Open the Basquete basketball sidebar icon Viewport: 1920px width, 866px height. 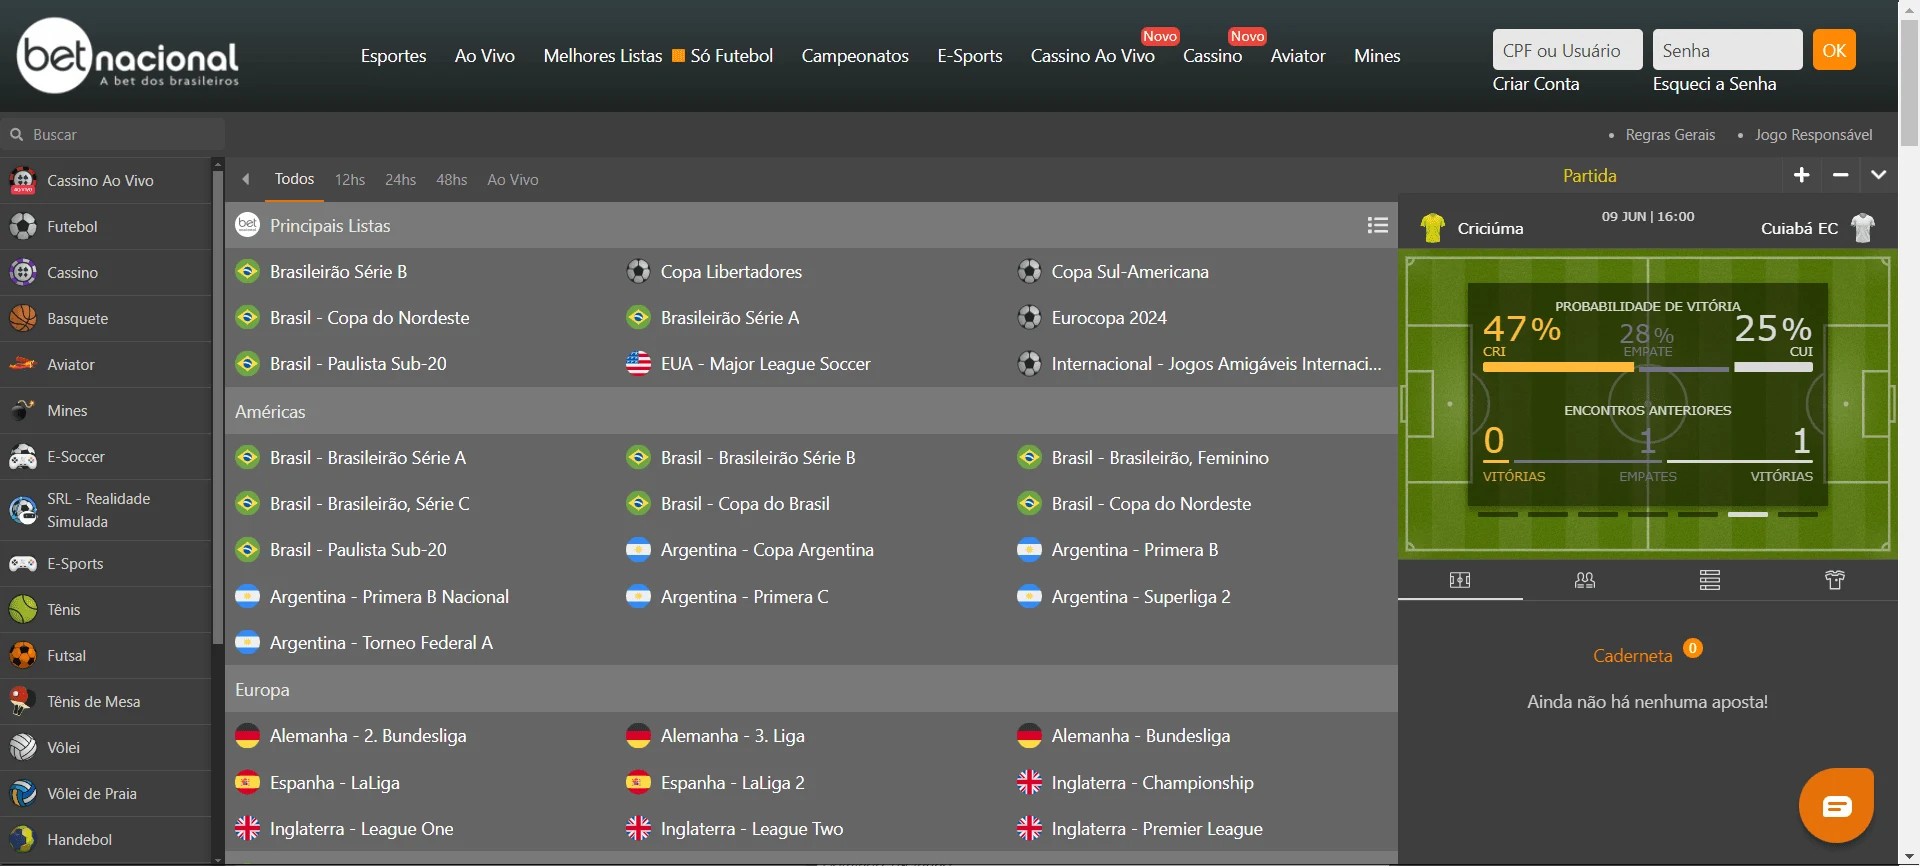pyautogui.click(x=23, y=319)
